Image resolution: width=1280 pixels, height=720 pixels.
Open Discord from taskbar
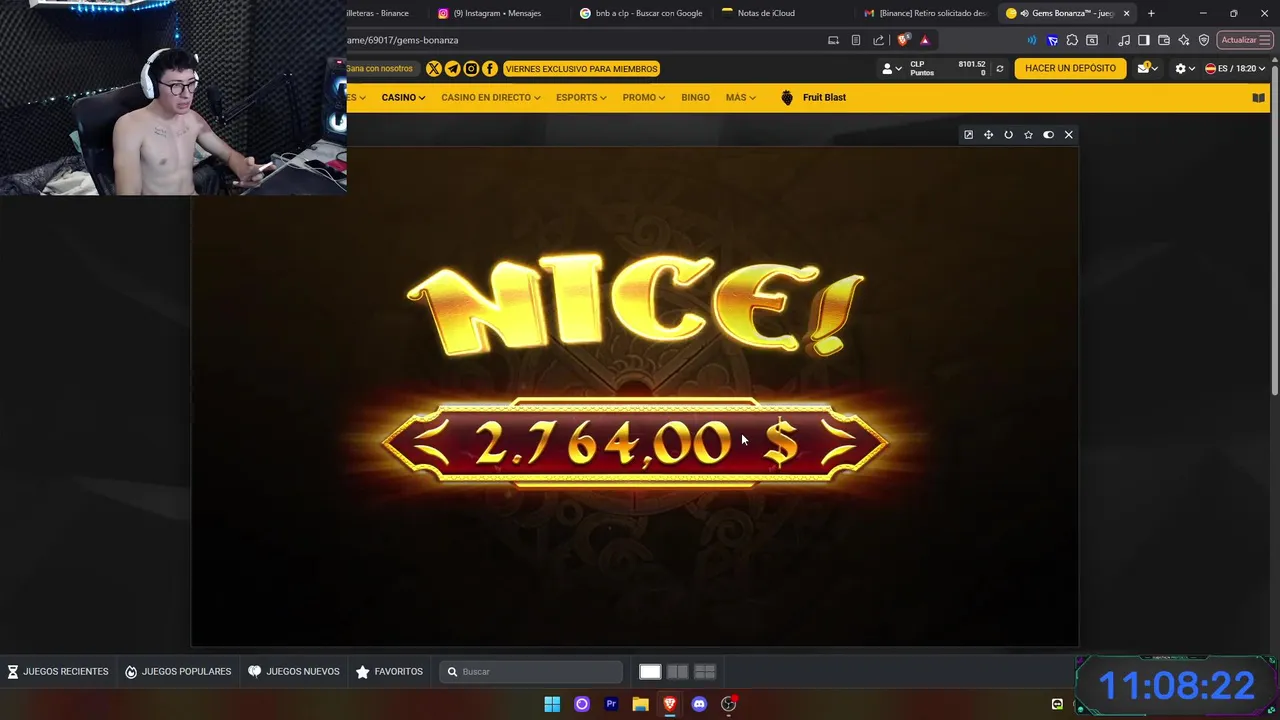699,704
